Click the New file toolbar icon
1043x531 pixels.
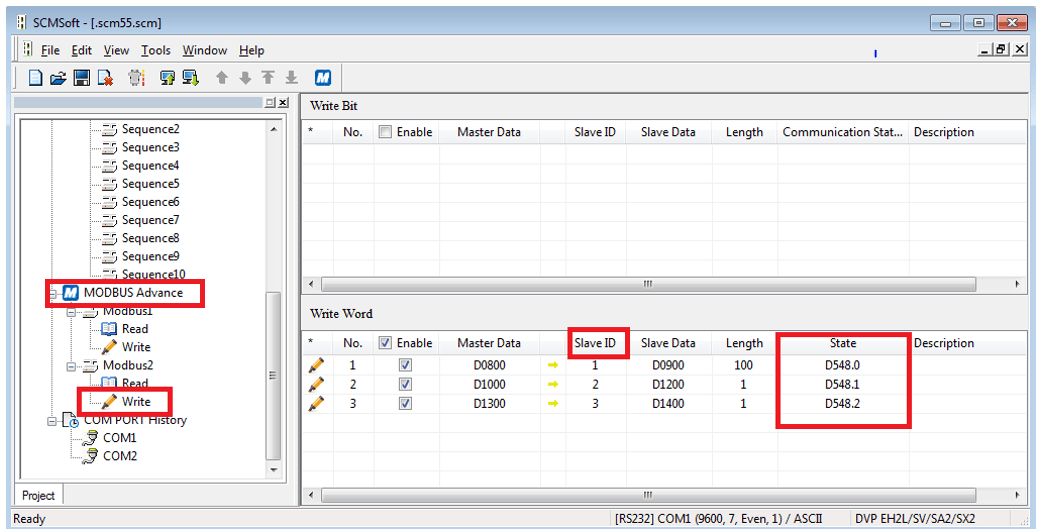coord(35,78)
